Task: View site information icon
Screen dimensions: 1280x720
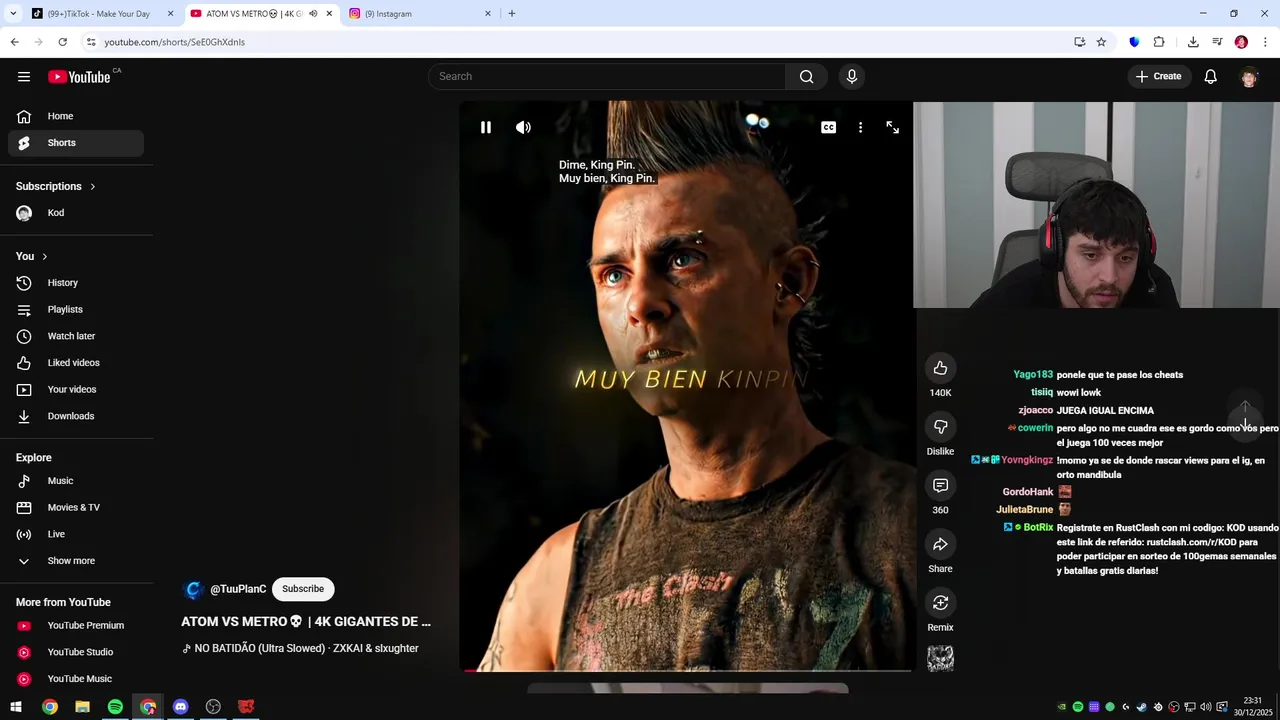Action: pyautogui.click(x=91, y=42)
